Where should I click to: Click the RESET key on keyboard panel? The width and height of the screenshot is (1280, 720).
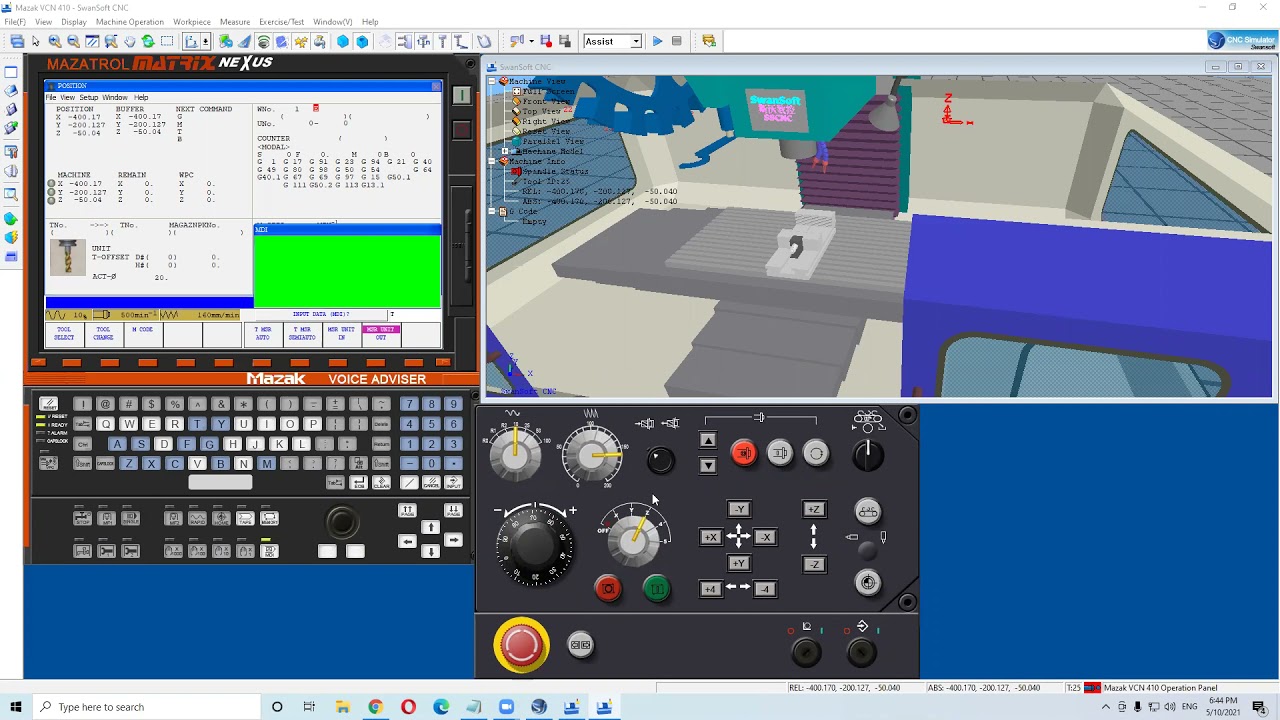(48, 403)
